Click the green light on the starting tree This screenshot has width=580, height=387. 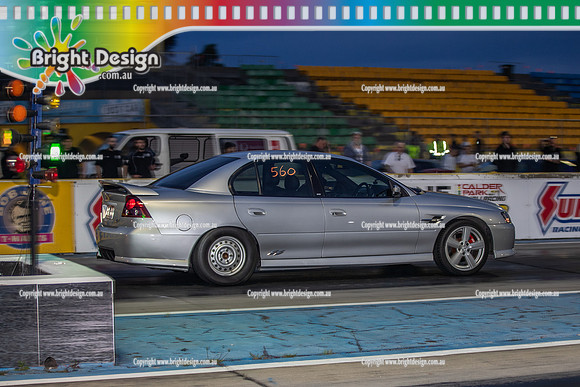55,150
